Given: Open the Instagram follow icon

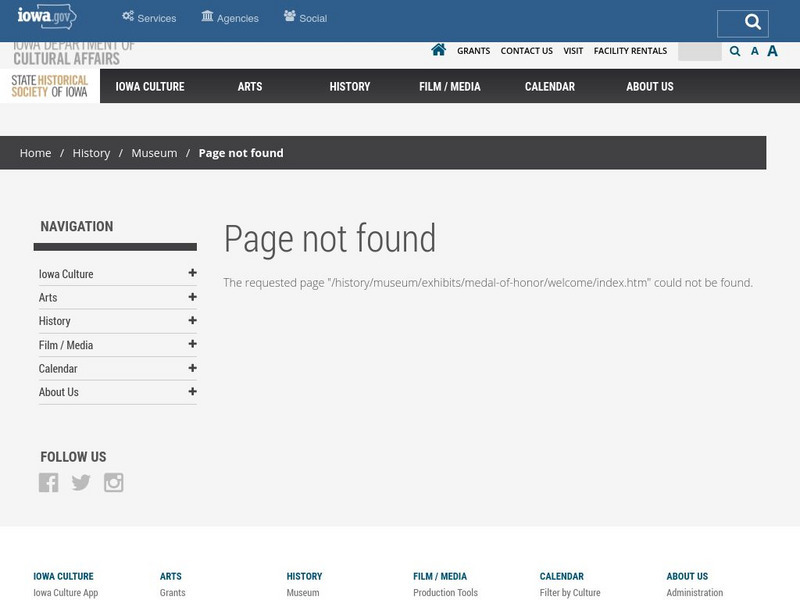Looking at the screenshot, I should 113,482.
